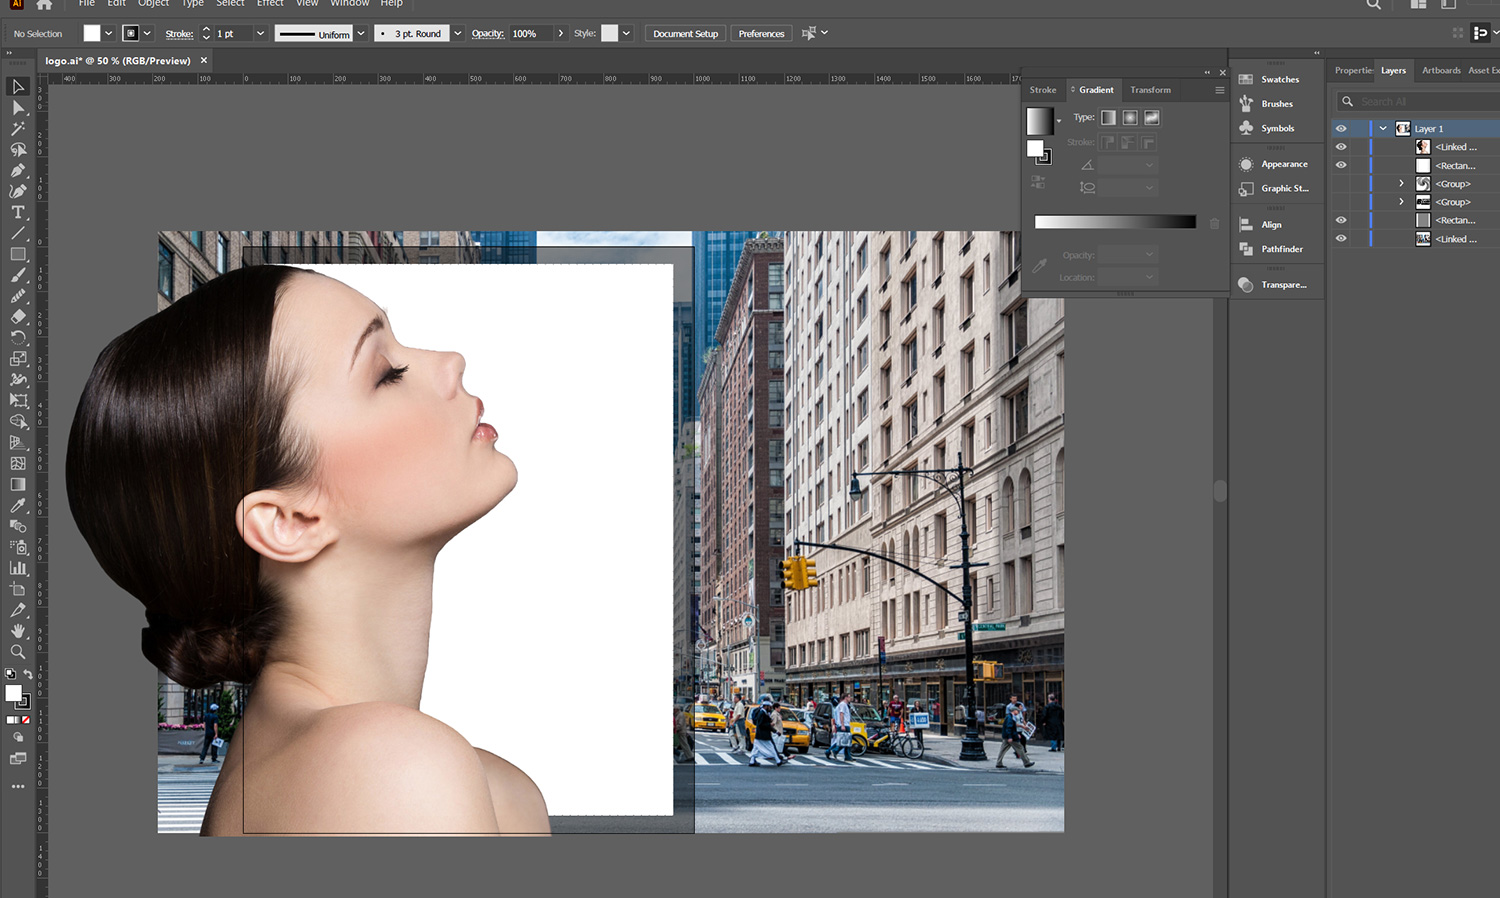
Task: Swap fill and stroke in toolbar
Action: click(28, 674)
